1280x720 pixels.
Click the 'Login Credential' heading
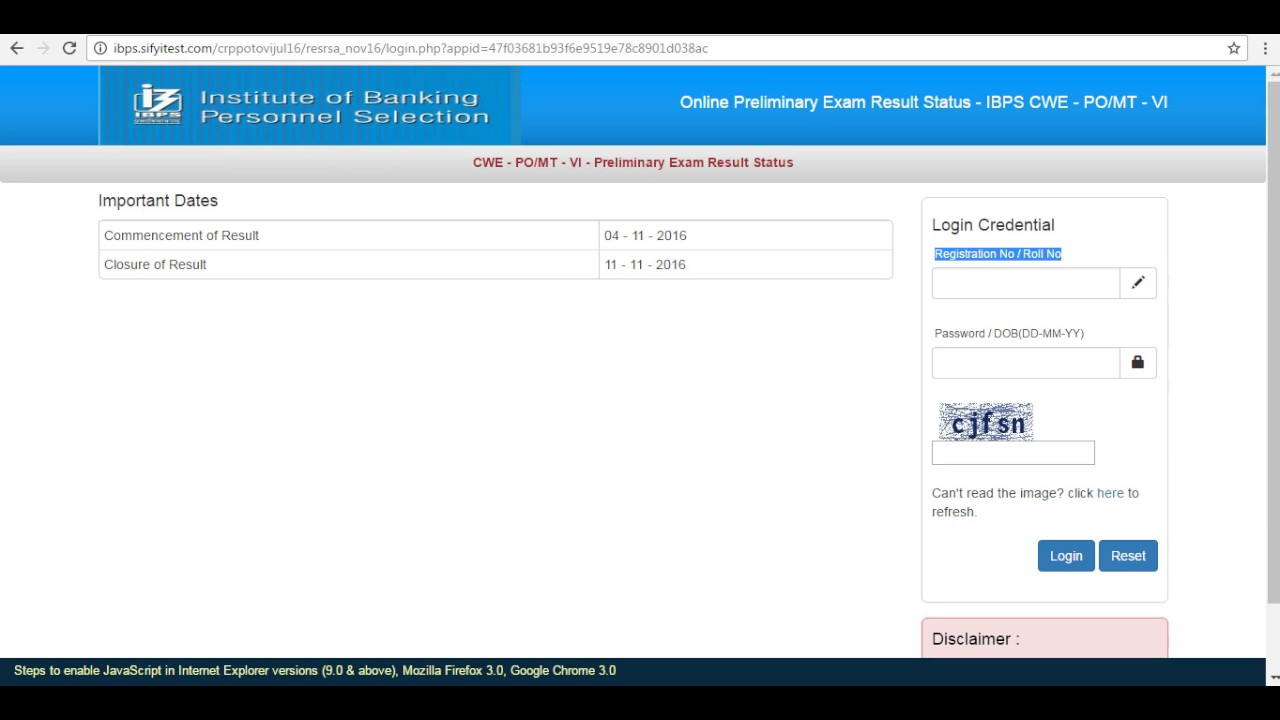[993, 225]
